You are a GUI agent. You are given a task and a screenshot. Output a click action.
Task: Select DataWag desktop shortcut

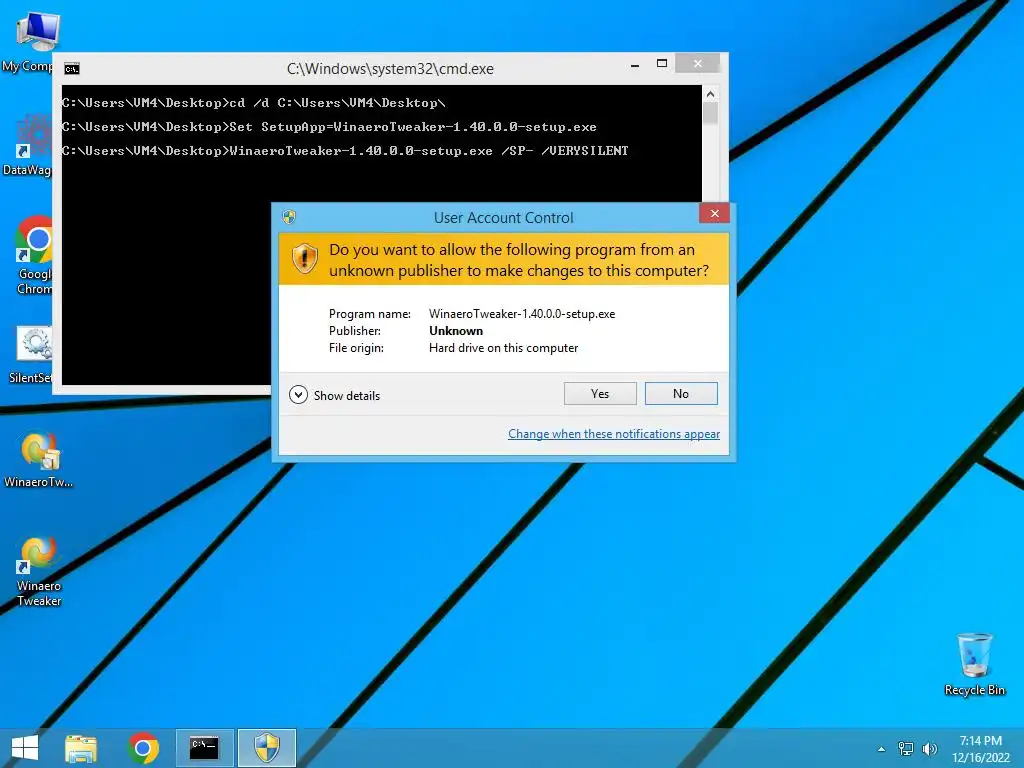click(x=27, y=145)
